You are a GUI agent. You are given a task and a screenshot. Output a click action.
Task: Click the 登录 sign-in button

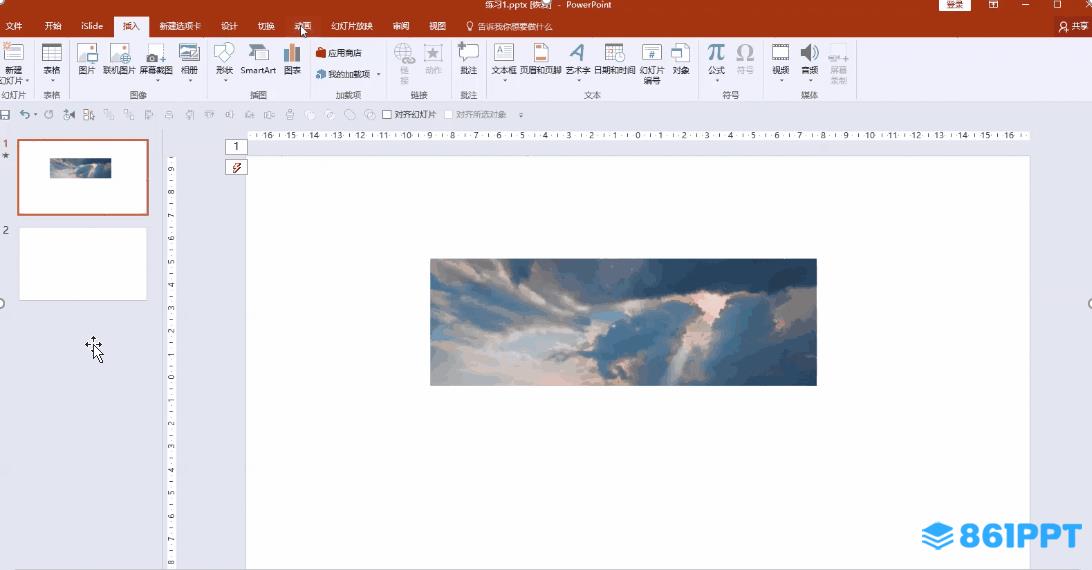[x=955, y=5]
